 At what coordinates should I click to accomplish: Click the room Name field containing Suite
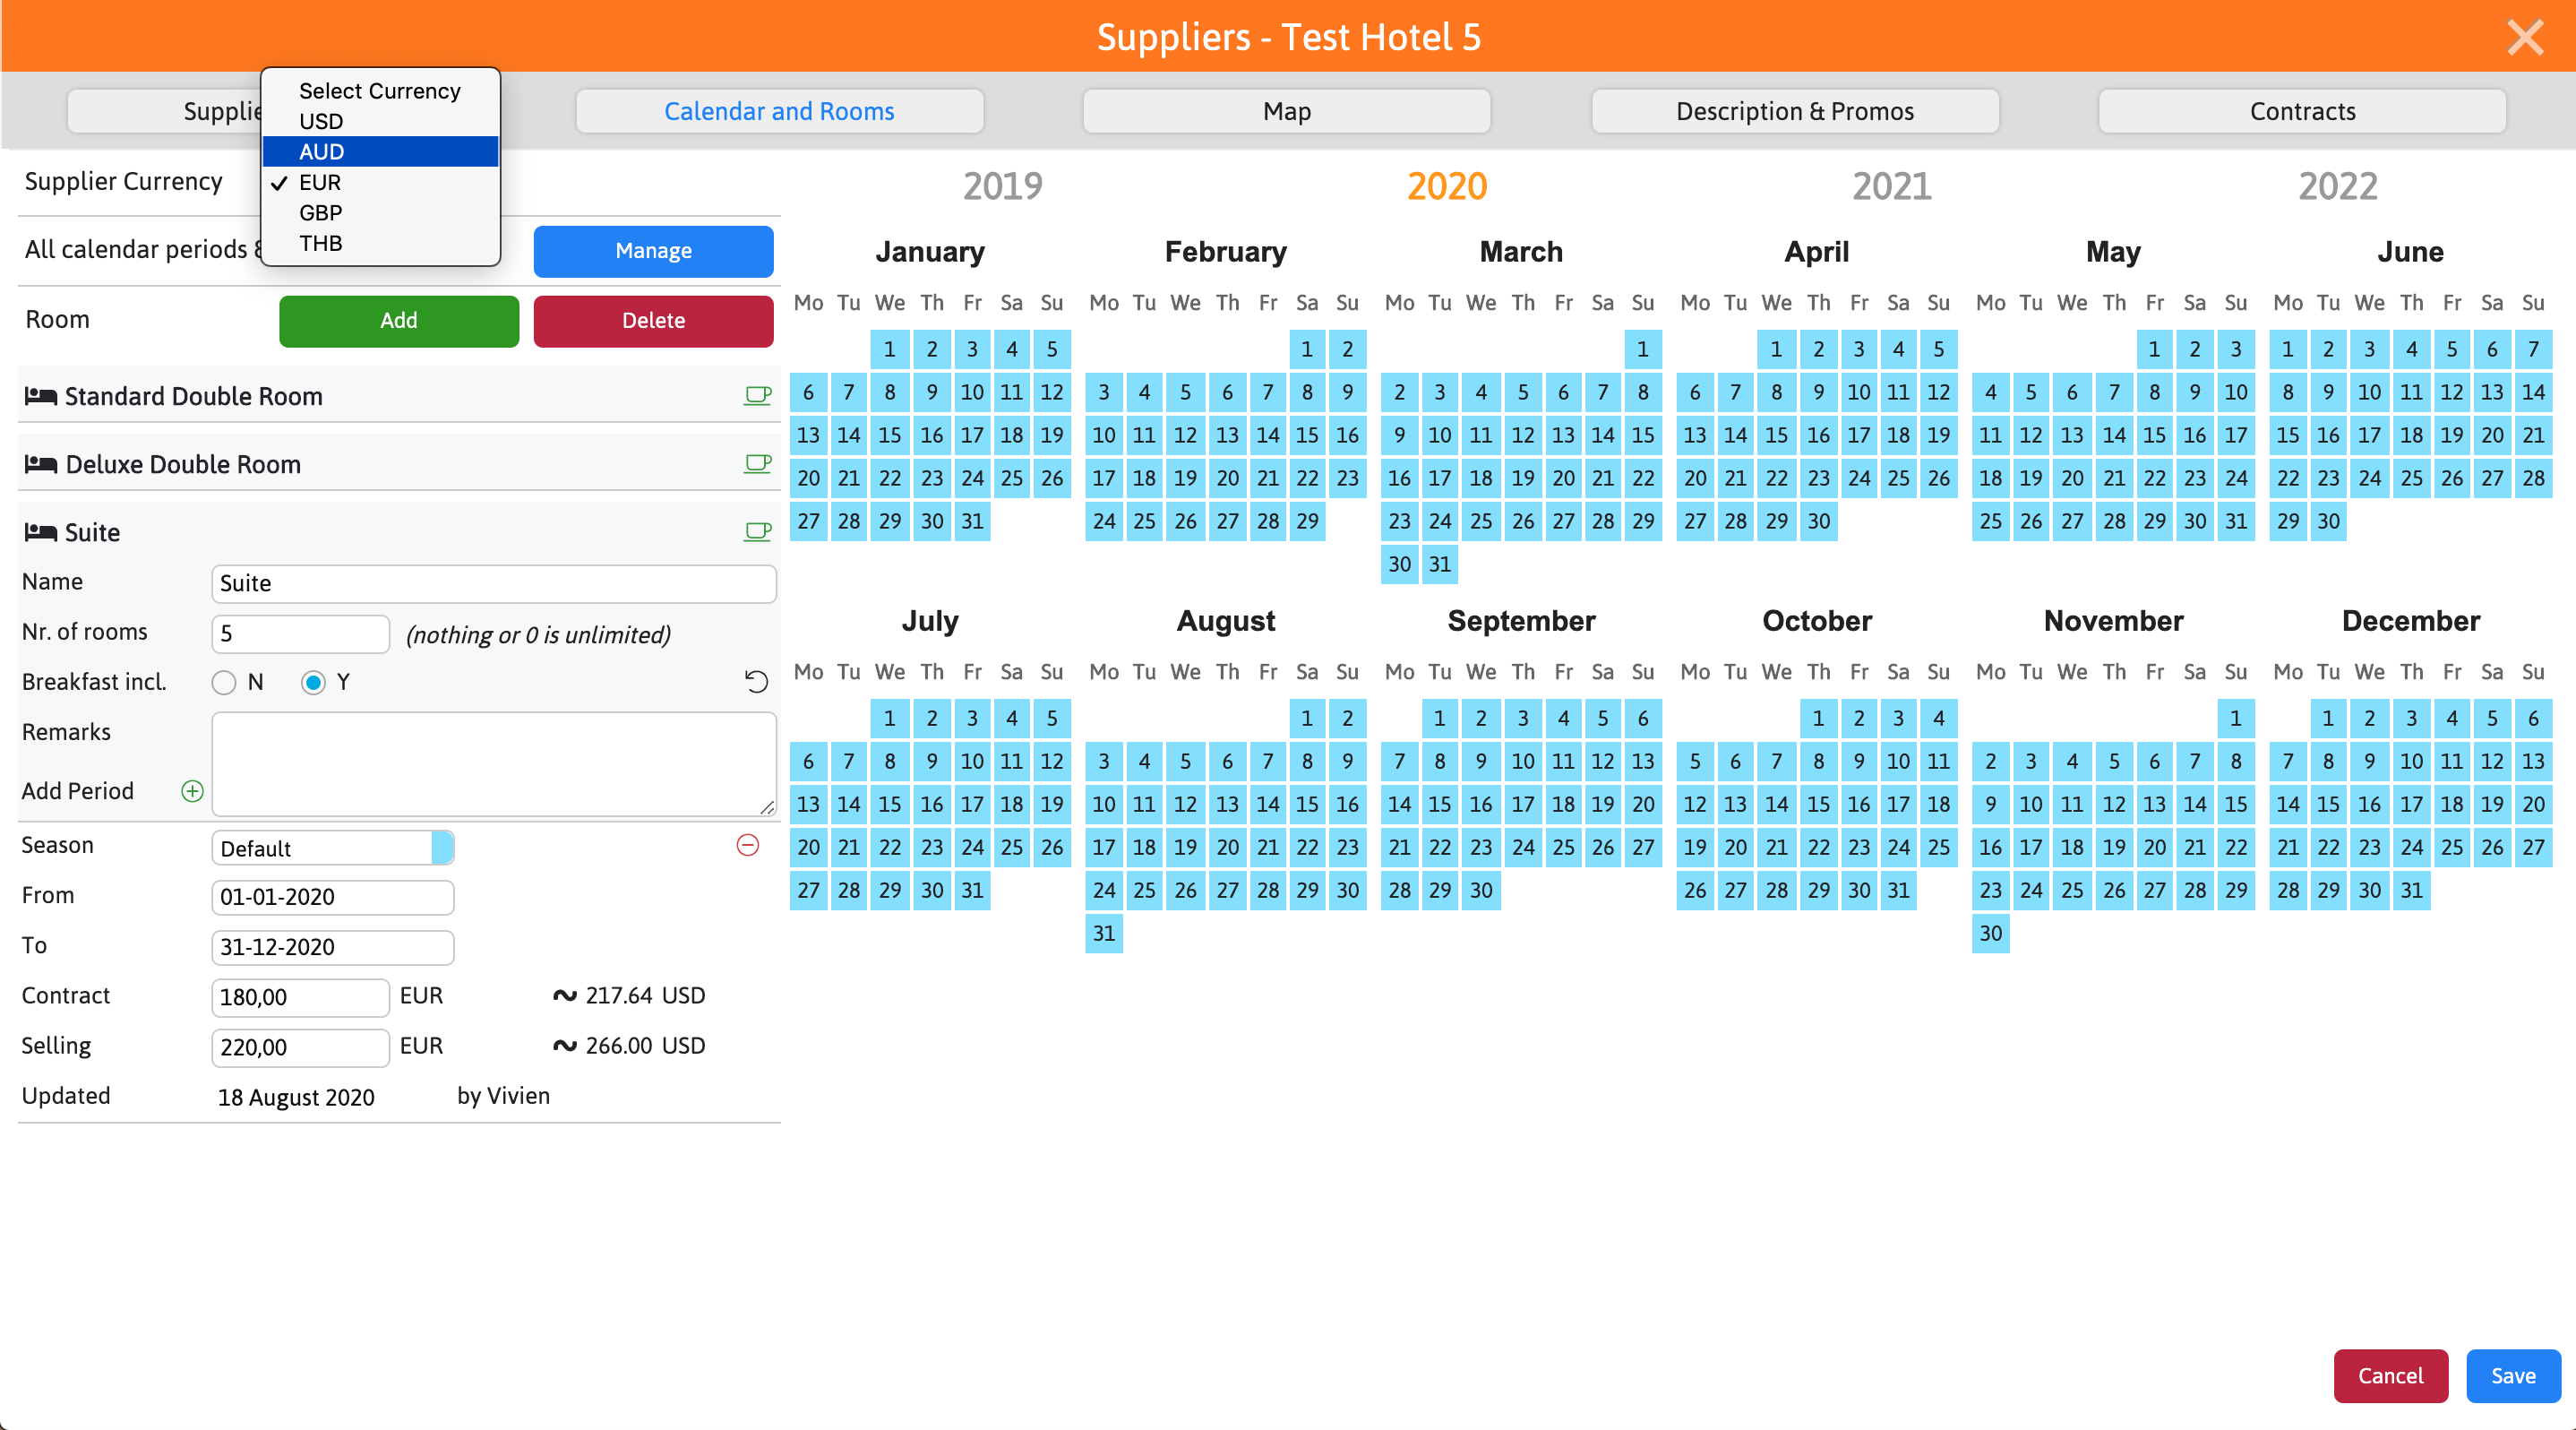click(494, 584)
